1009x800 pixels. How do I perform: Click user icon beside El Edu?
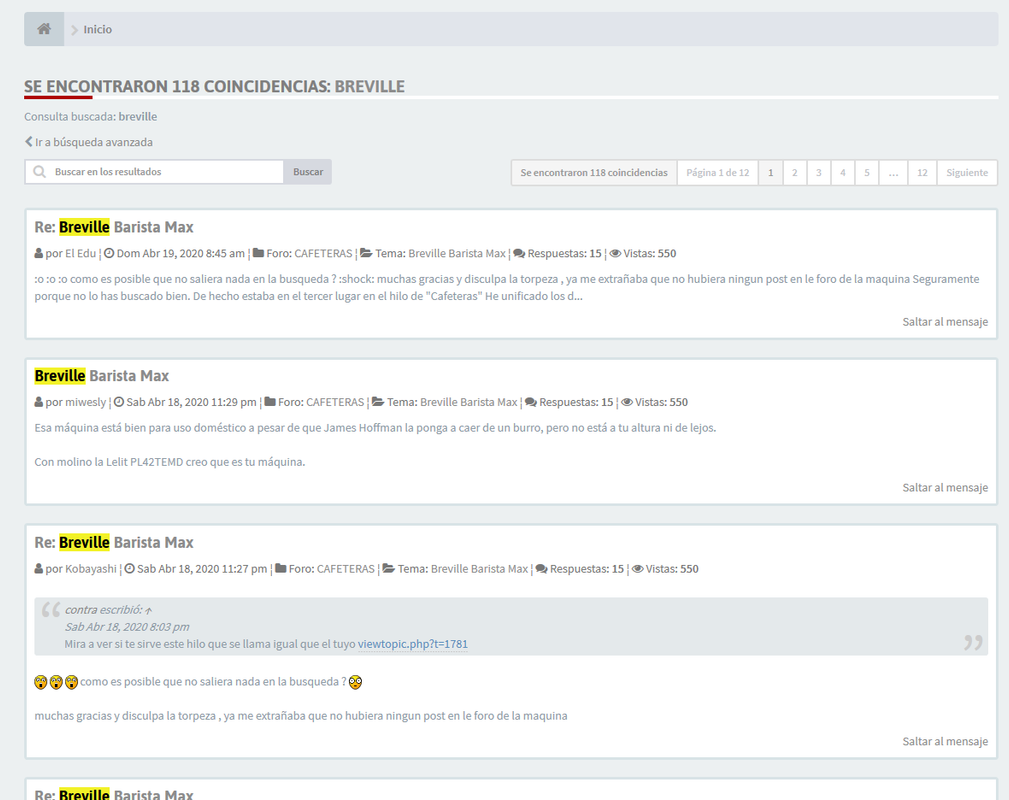click(39, 254)
